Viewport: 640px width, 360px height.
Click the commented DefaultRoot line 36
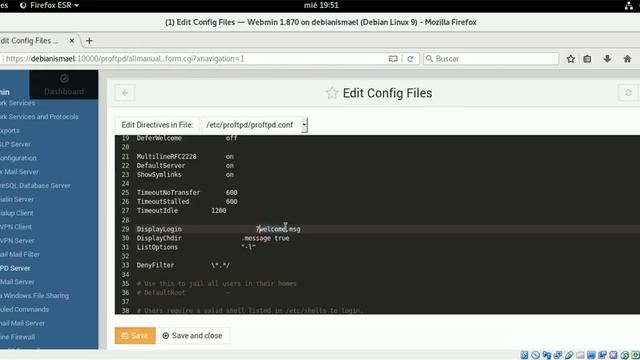click(183, 292)
